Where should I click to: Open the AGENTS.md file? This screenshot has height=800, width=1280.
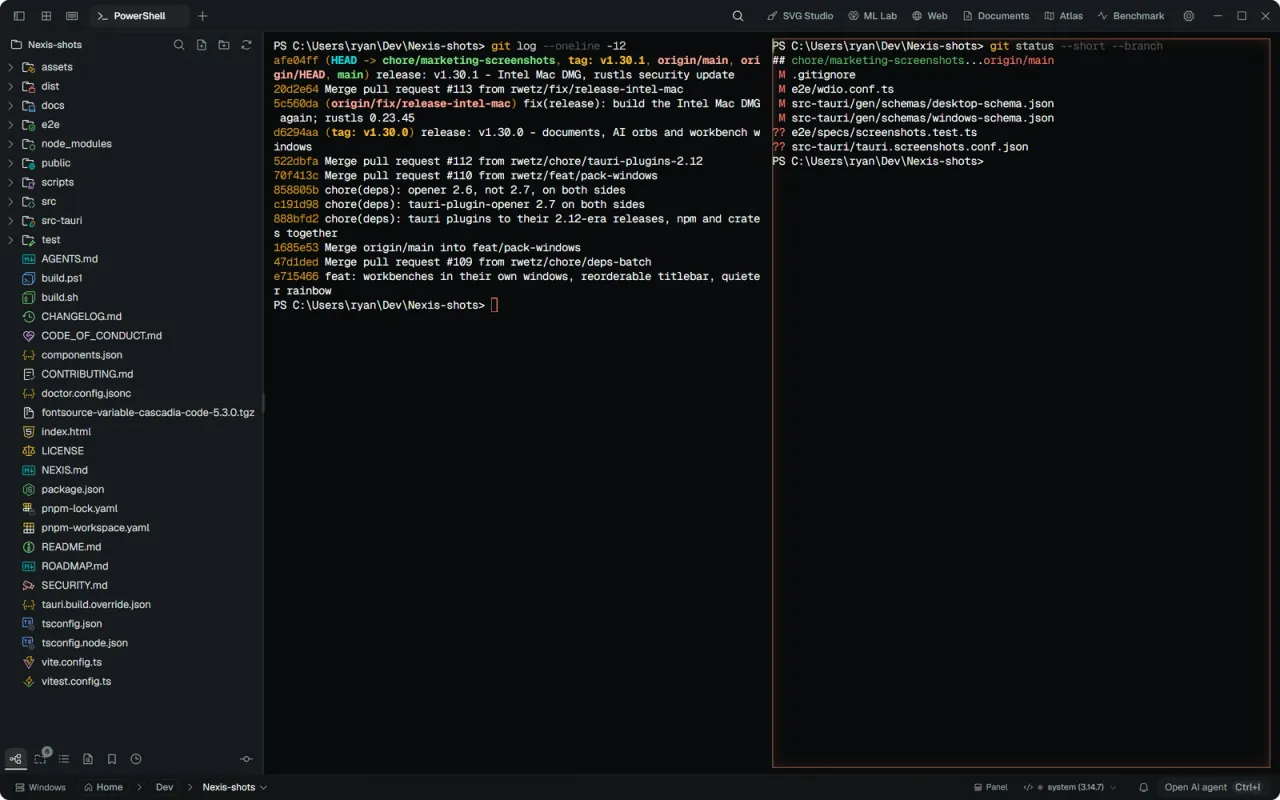pos(130,259)
